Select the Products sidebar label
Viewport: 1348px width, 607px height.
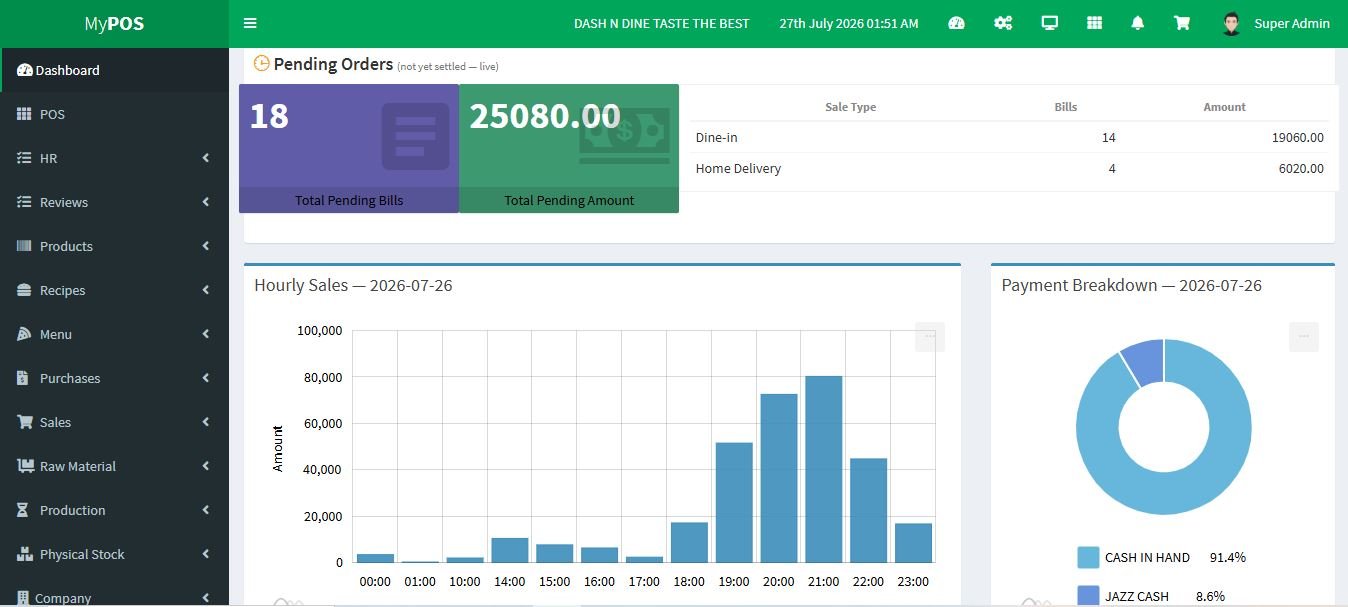coord(66,246)
